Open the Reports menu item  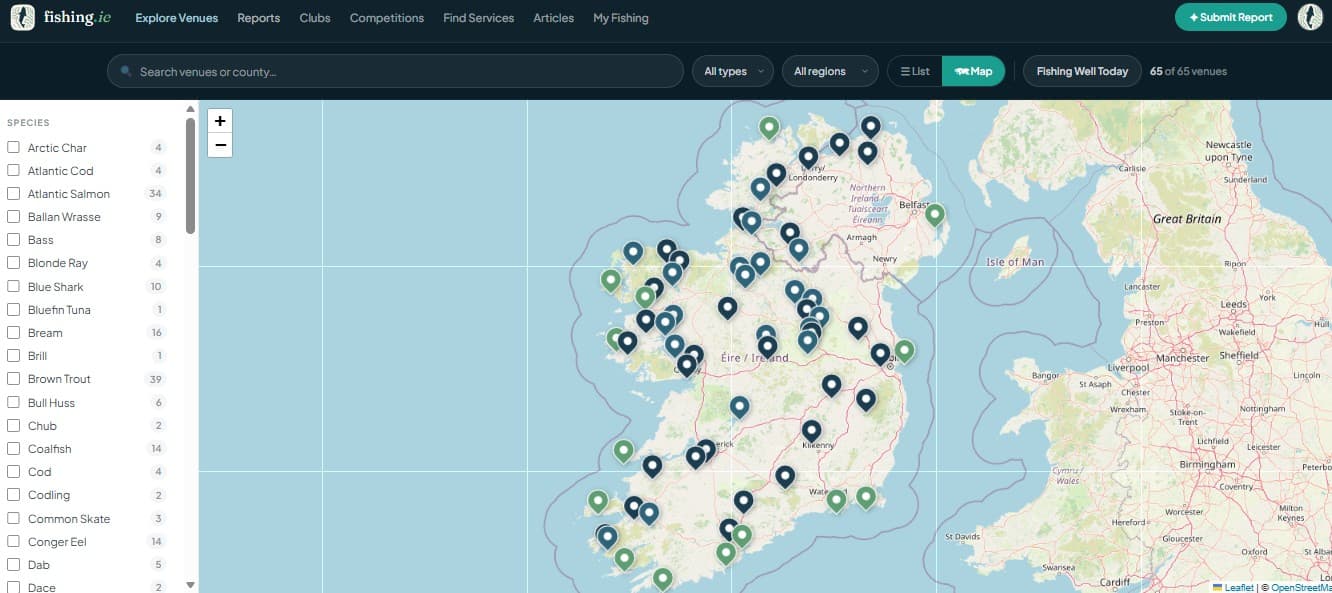pyautogui.click(x=258, y=17)
